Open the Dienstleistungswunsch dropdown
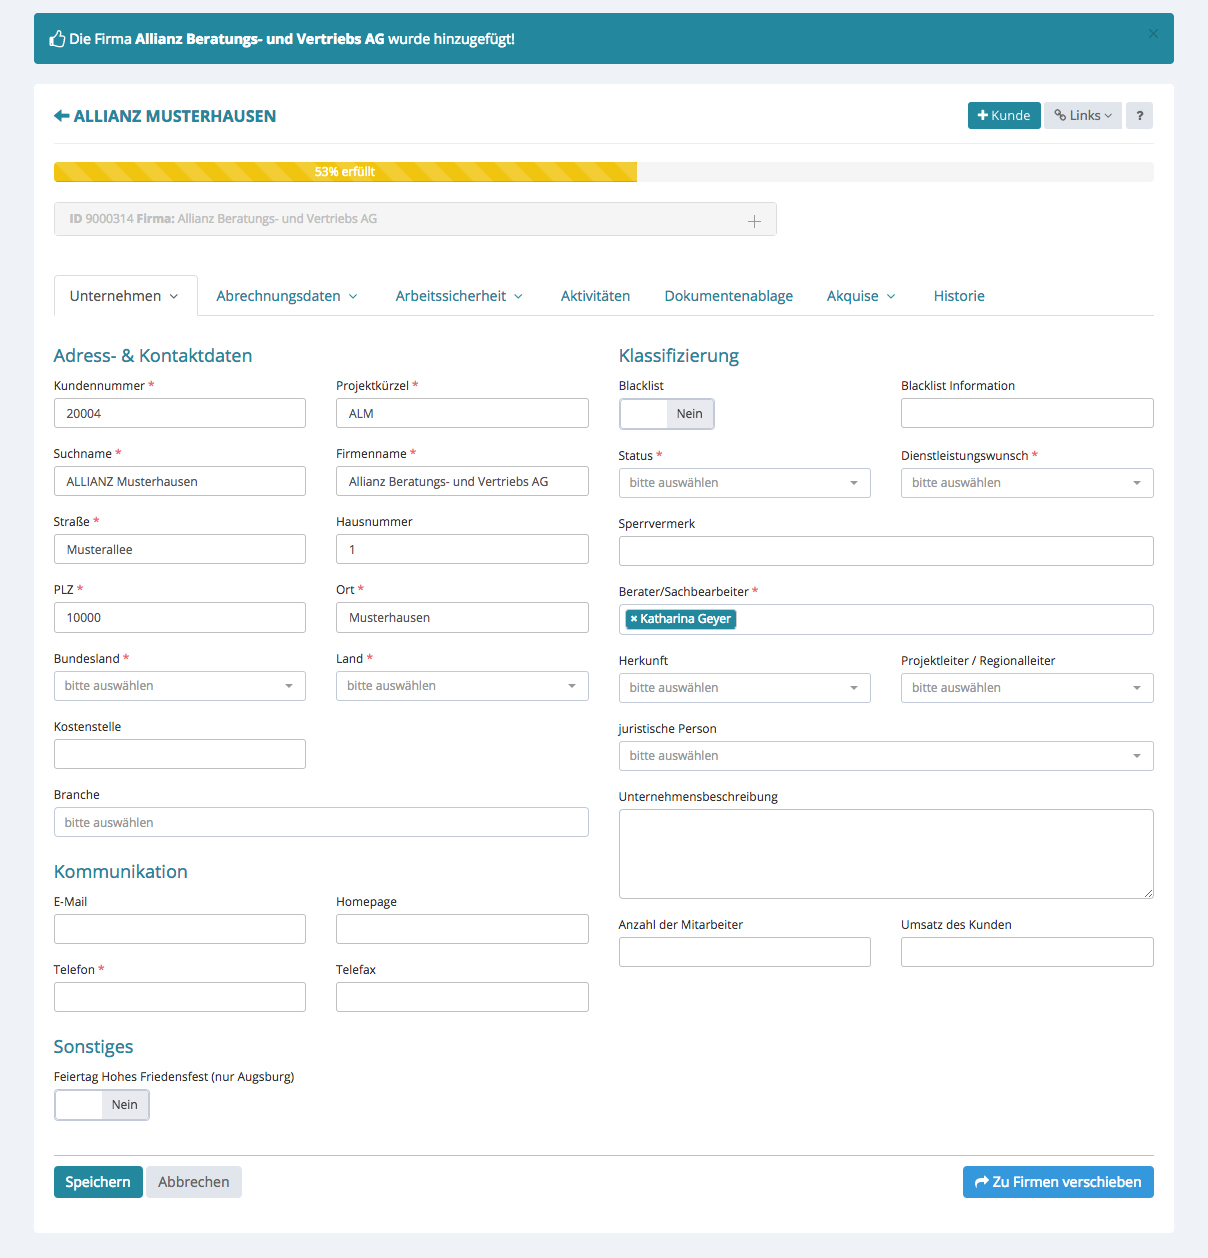This screenshot has height=1258, width=1208. [x=1026, y=483]
